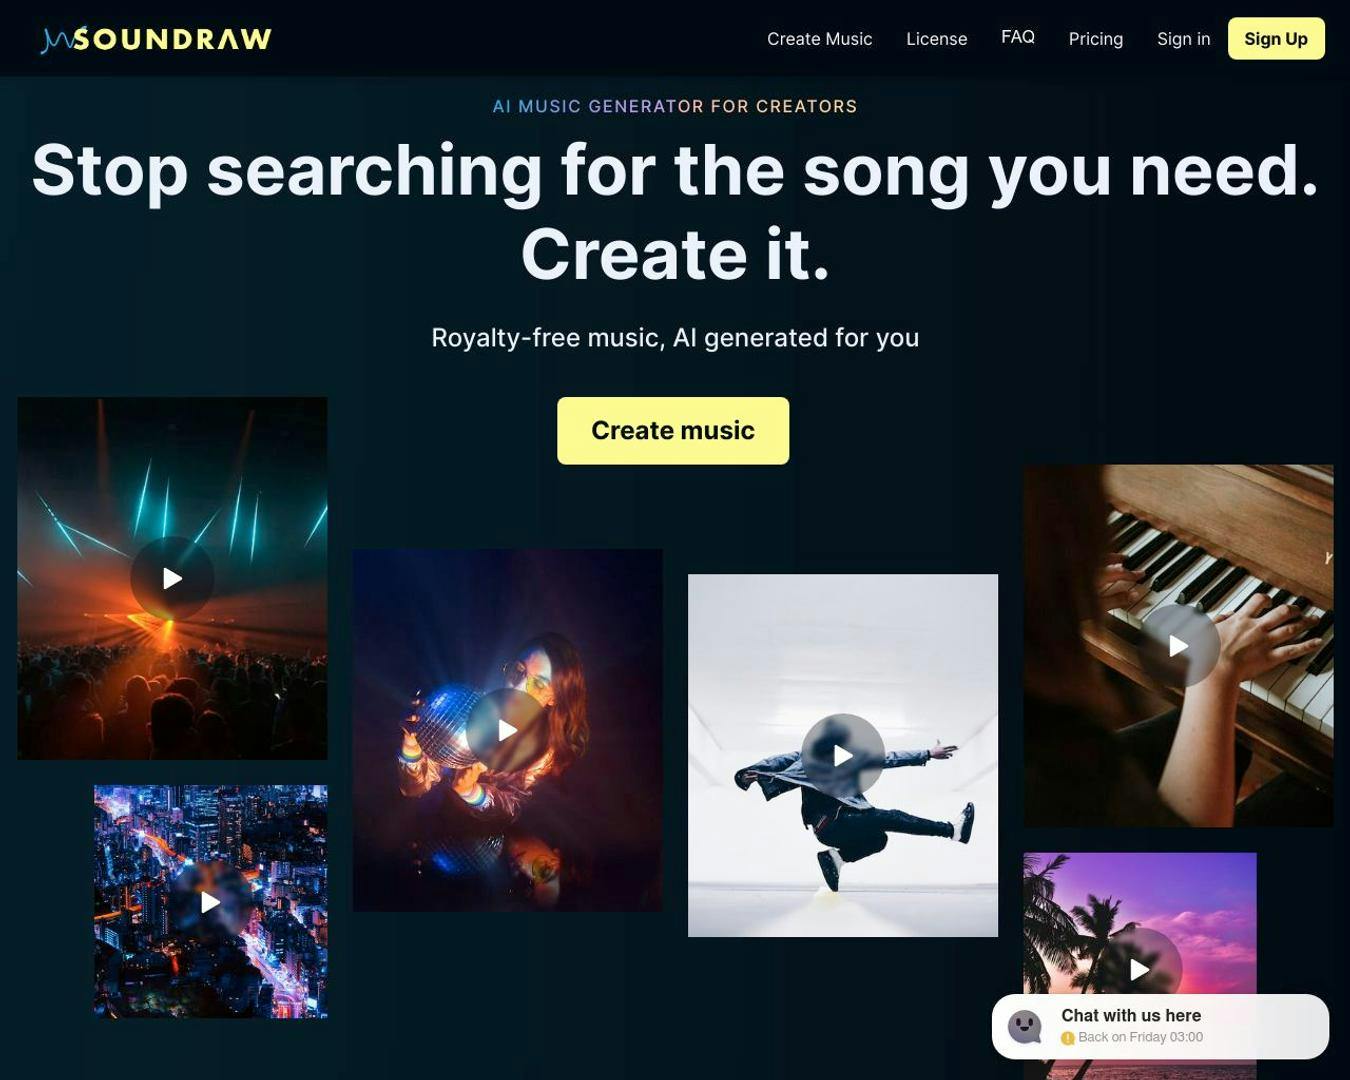Click the chat ghost avatar icon
The height and width of the screenshot is (1080, 1350).
tap(1025, 1026)
